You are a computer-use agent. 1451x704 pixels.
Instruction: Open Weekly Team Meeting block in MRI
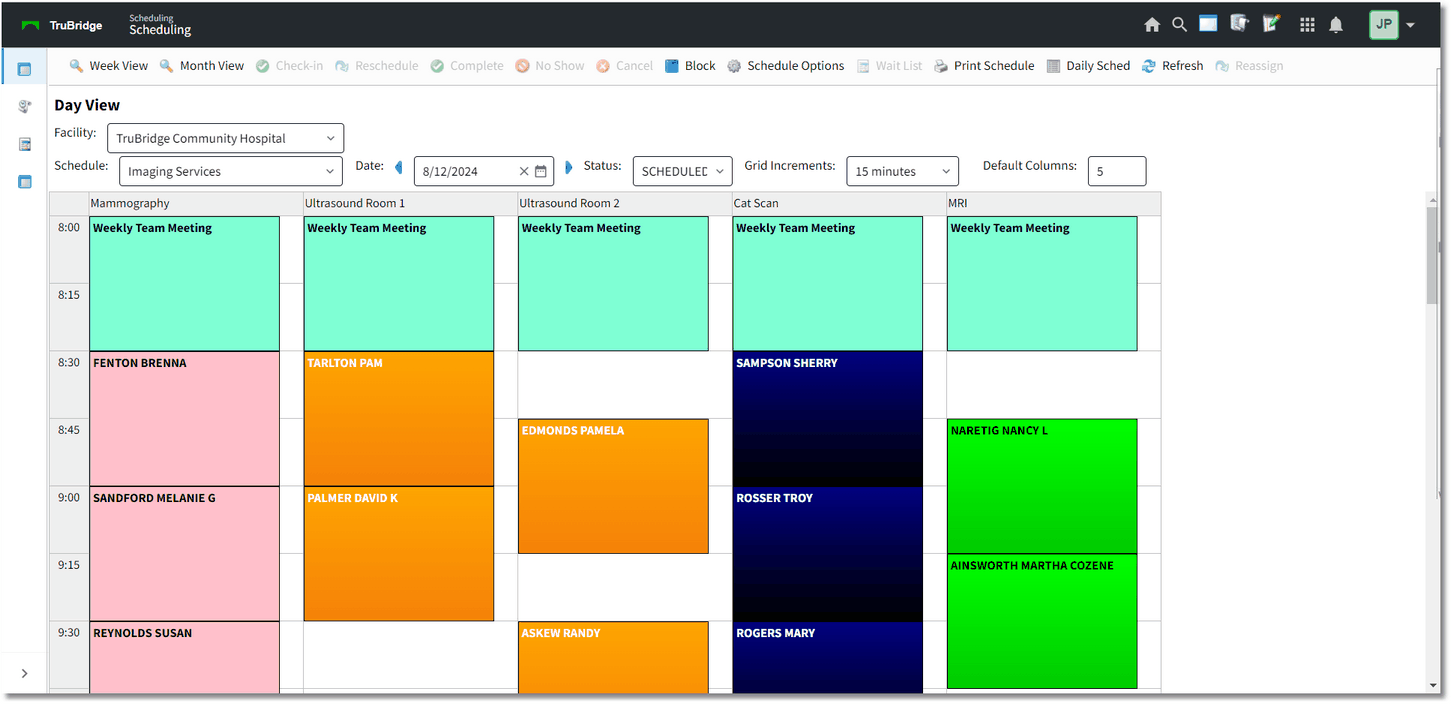[1042, 284]
